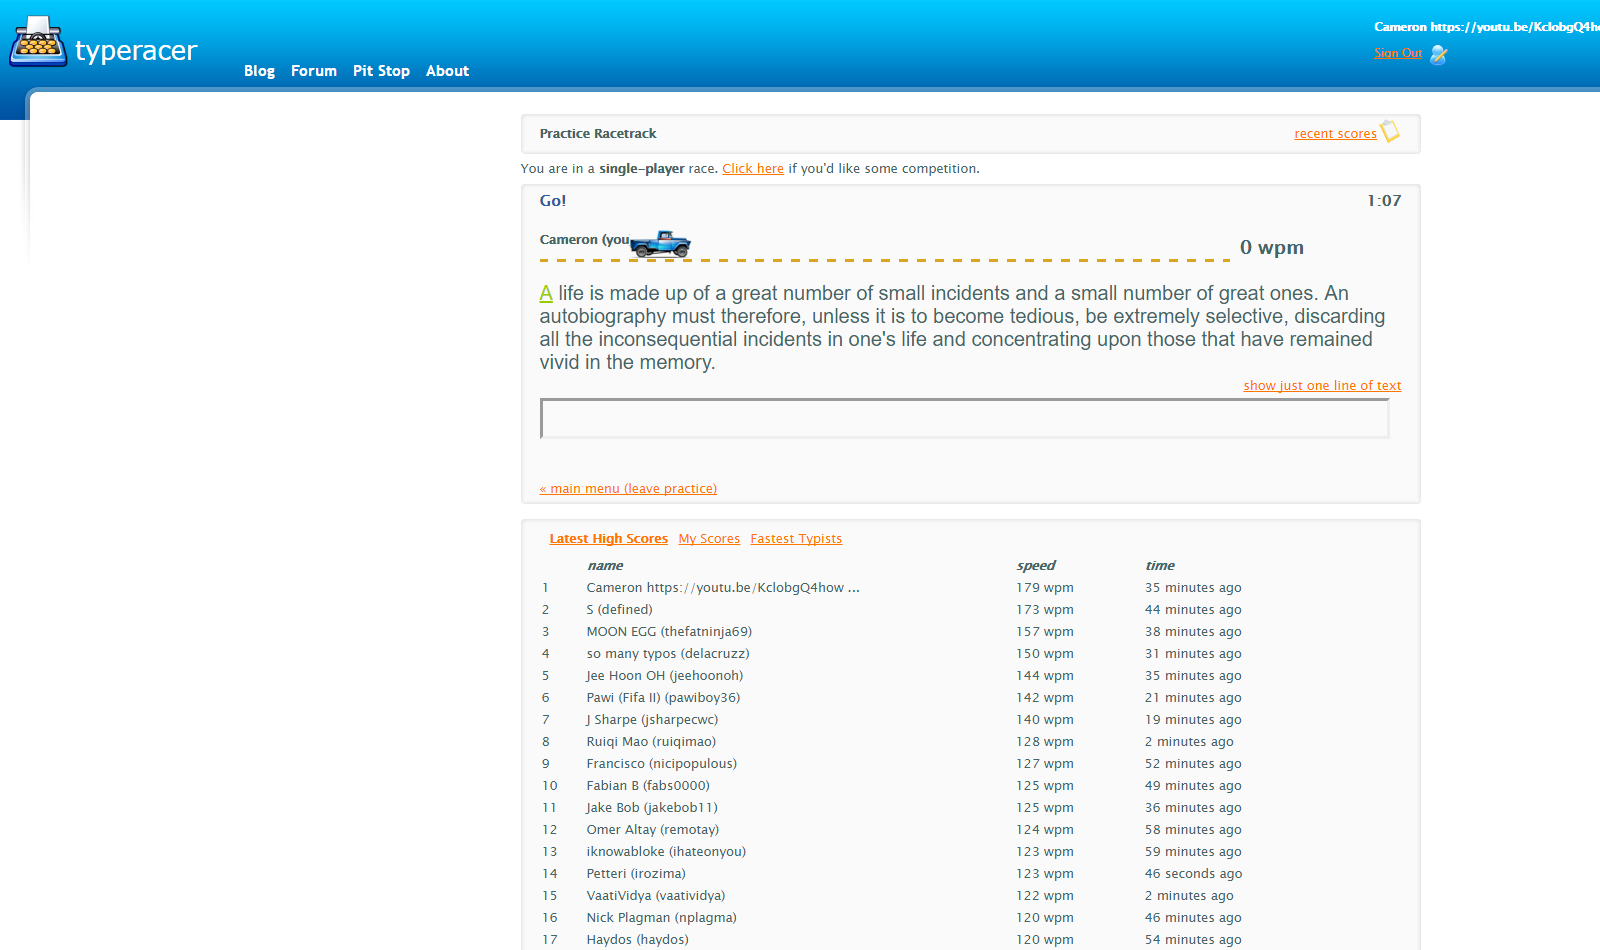Click the typeracer typewriter logo icon
The image size is (1600, 950).
pos(38,42)
